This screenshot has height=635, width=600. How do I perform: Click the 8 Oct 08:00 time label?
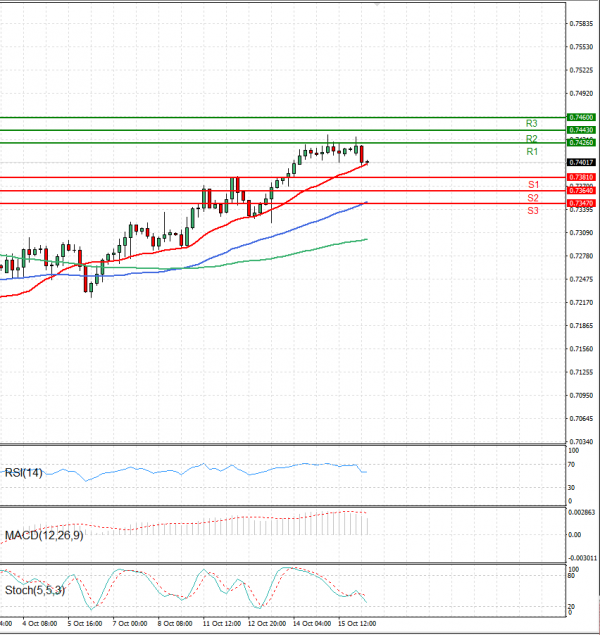tap(175, 624)
